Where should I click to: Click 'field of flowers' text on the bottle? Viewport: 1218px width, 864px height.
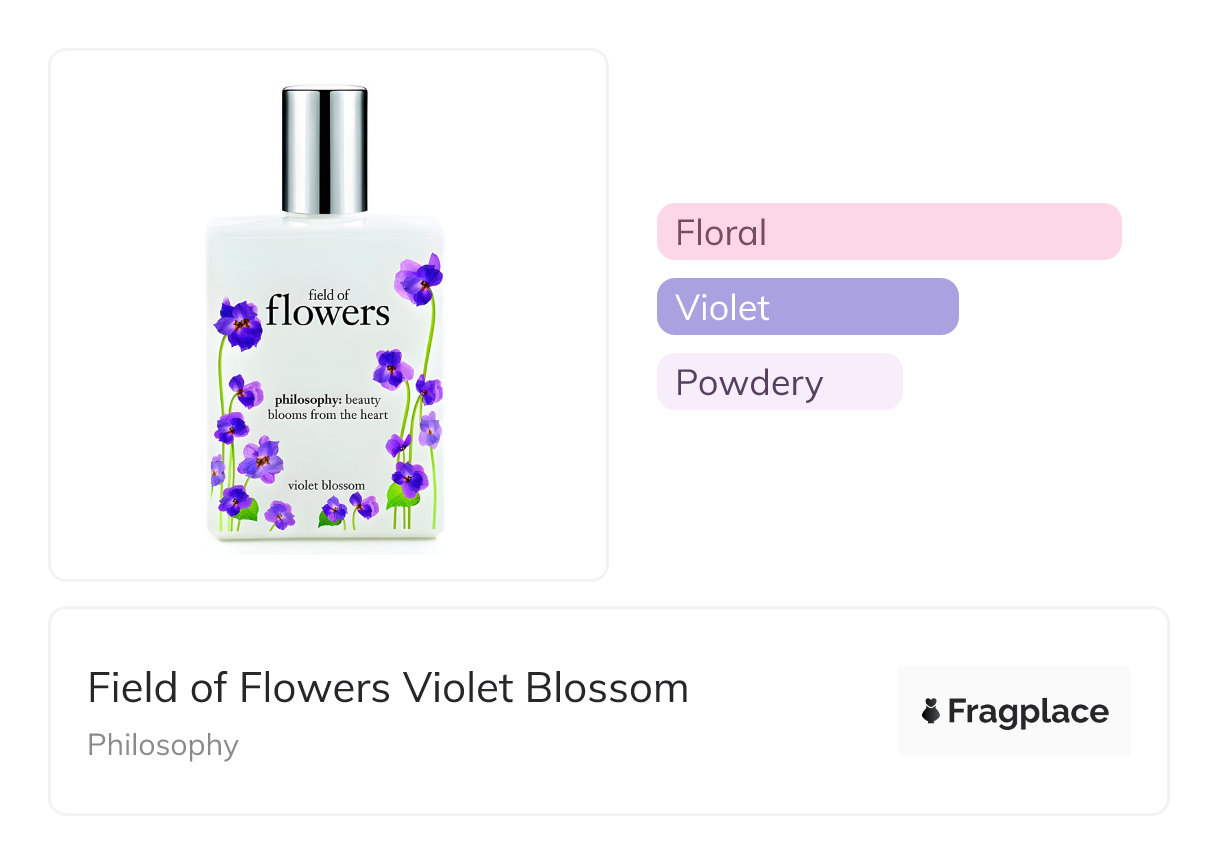coord(327,306)
